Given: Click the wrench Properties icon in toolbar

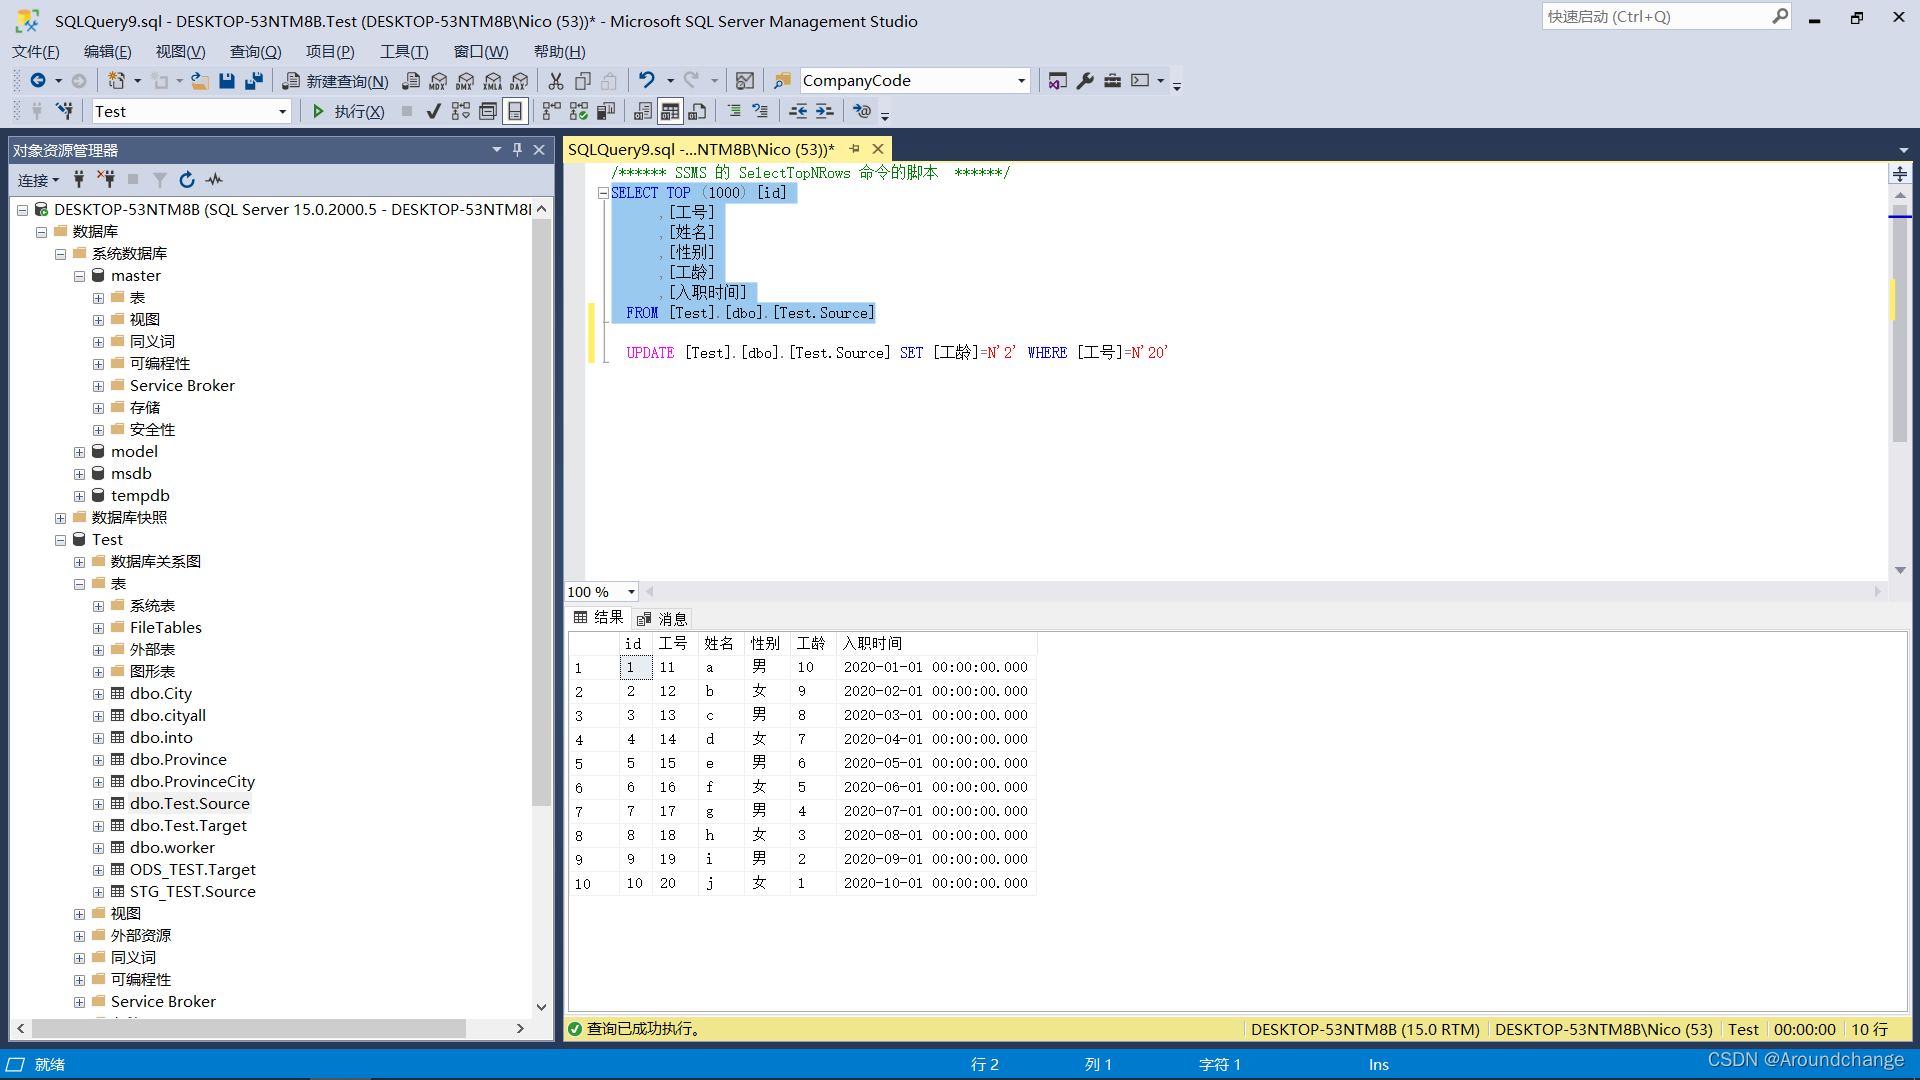Looking at the screenshot, I should coord(1085,81).
